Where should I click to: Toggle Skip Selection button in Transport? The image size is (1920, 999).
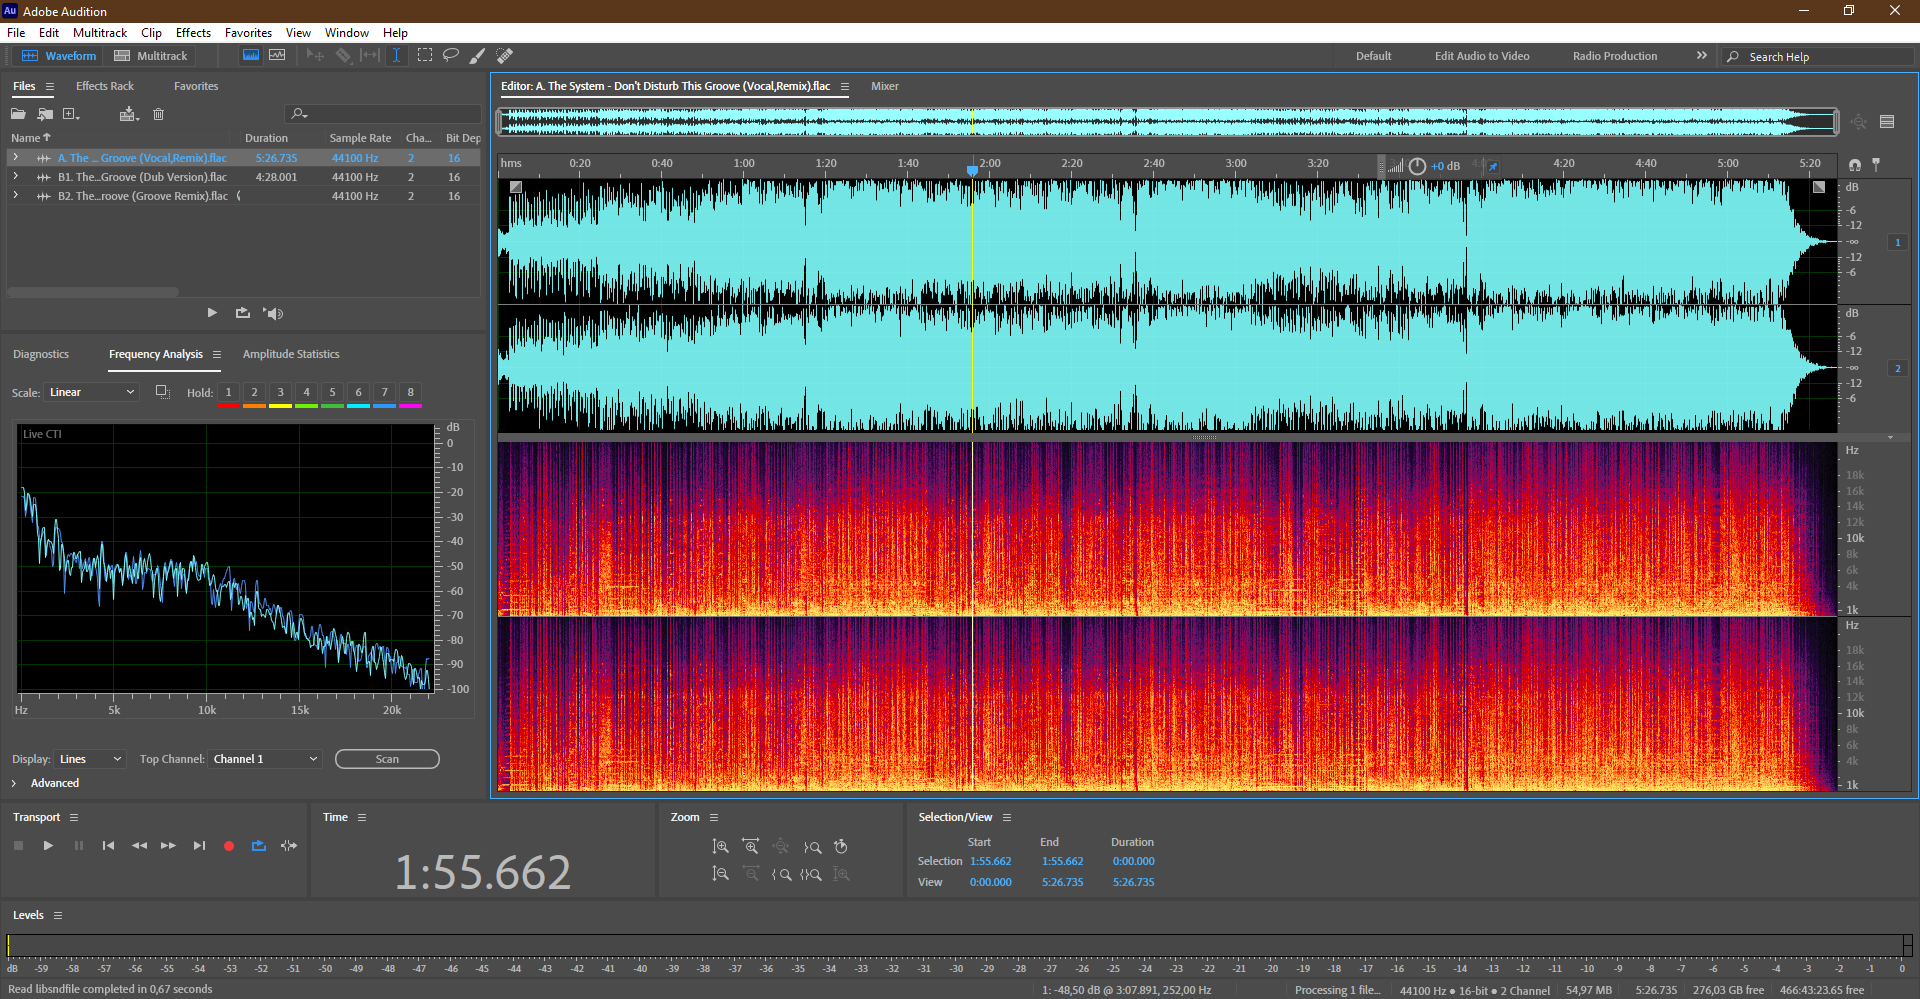click(x=289, y=846)
